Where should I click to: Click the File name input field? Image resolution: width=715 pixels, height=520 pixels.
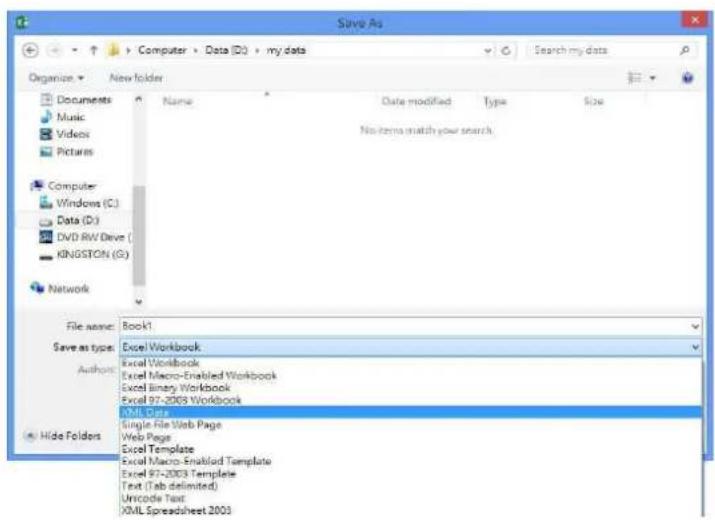tap(404, 326)
